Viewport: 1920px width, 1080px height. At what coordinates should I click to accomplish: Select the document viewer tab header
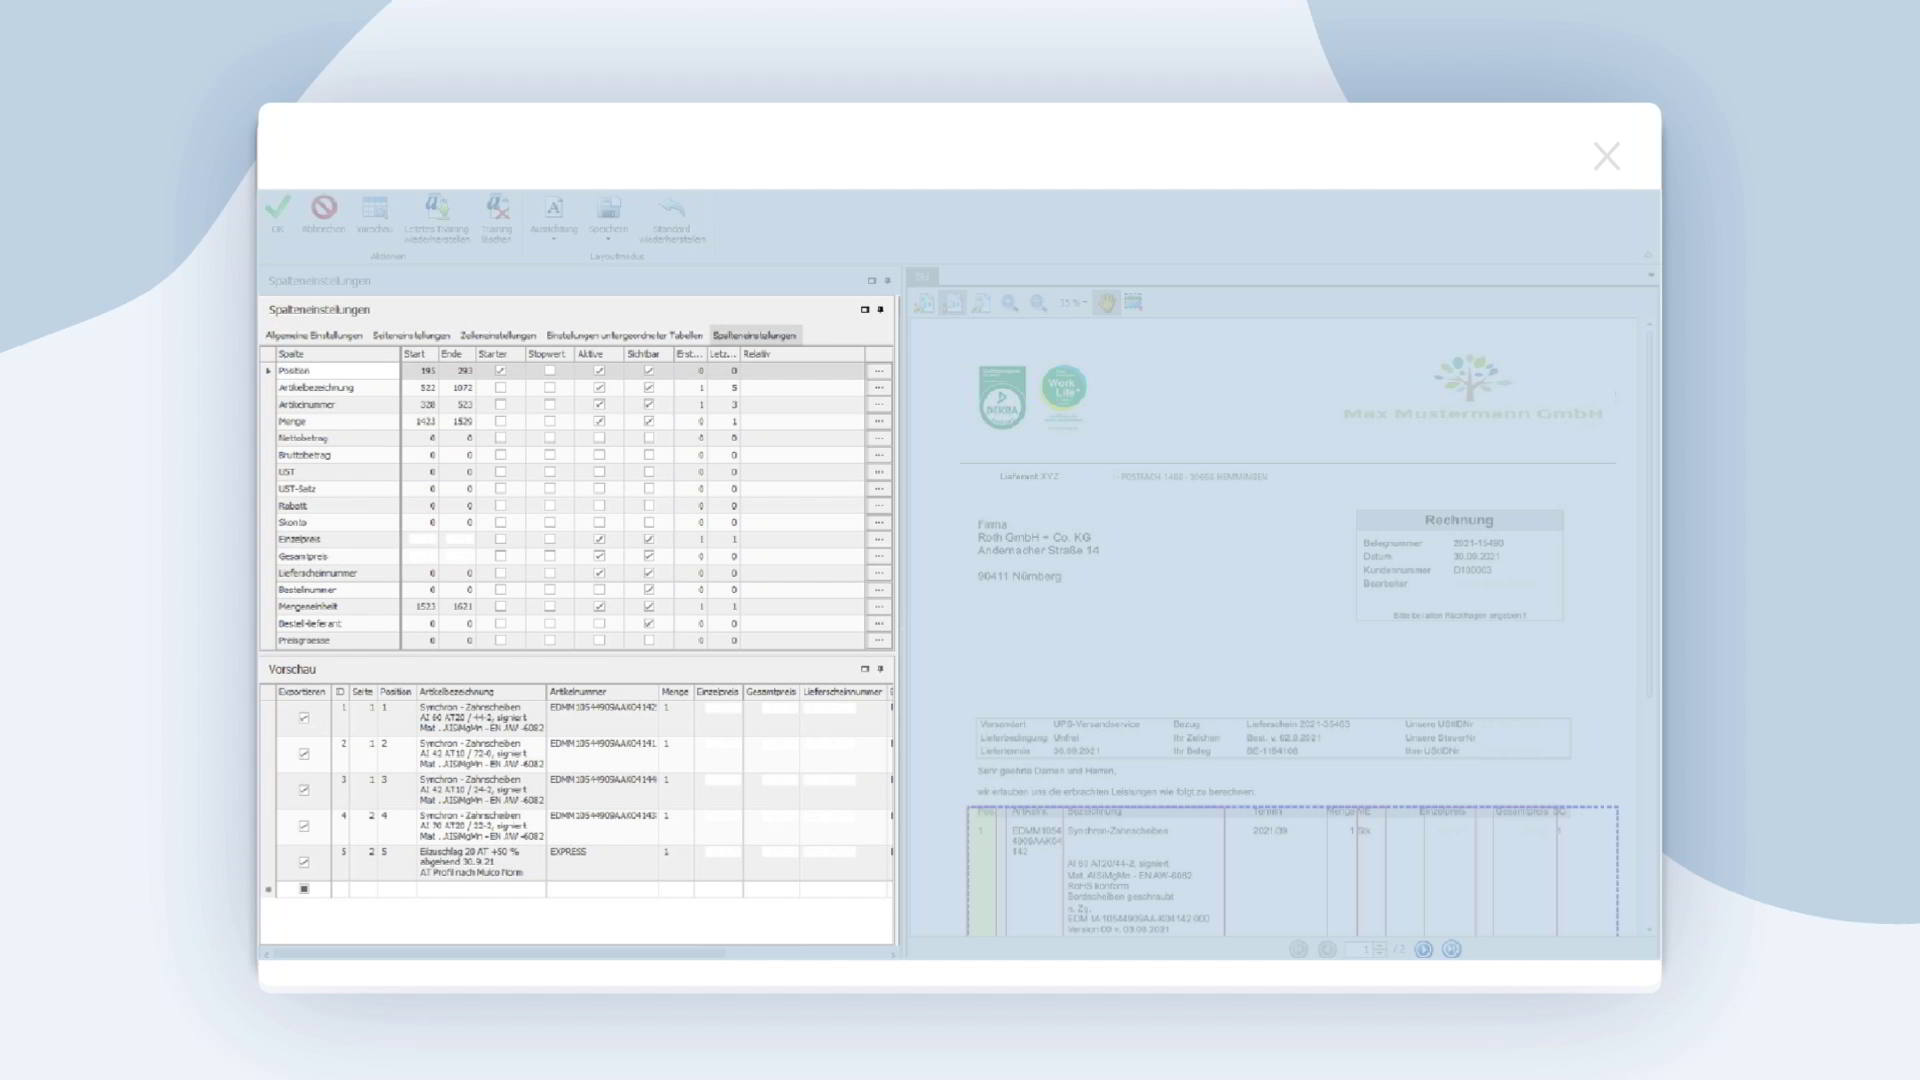click(x=923, y=276)
